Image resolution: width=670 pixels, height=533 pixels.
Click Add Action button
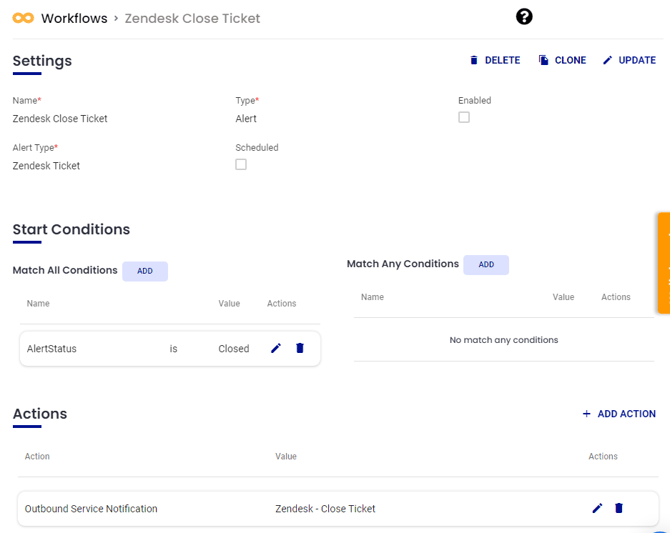pyautogui.click(x=619, y=414)
